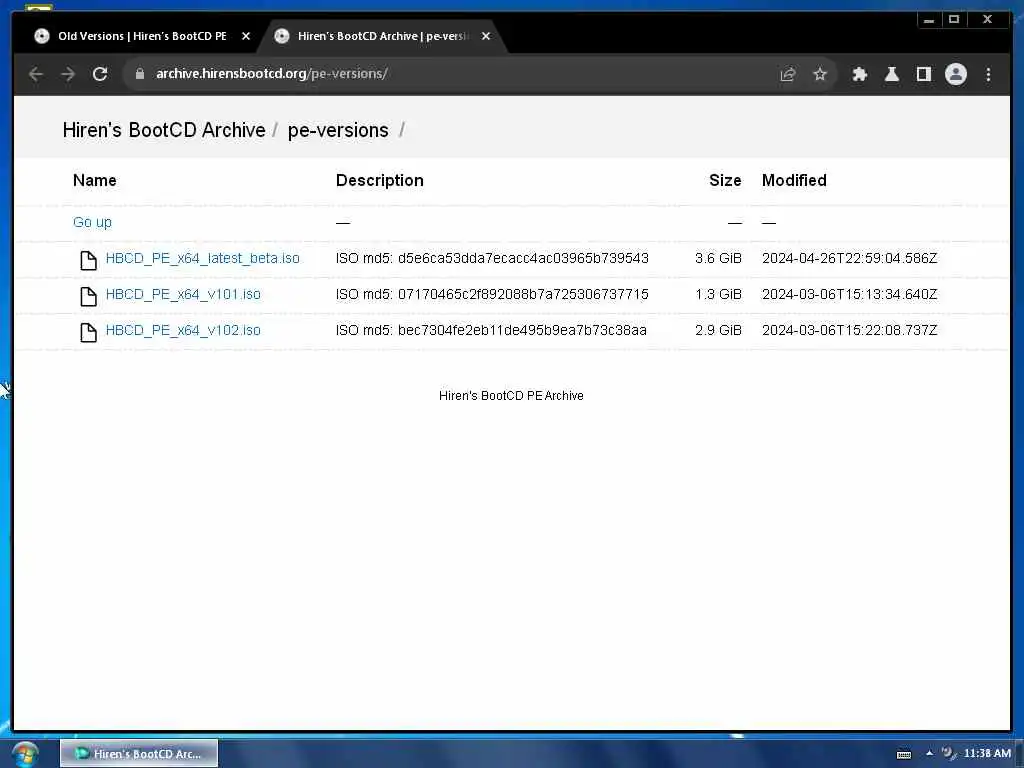Open the Extensions puzzle icon
Screen dimensions: 1024x768
pos(859,74)
